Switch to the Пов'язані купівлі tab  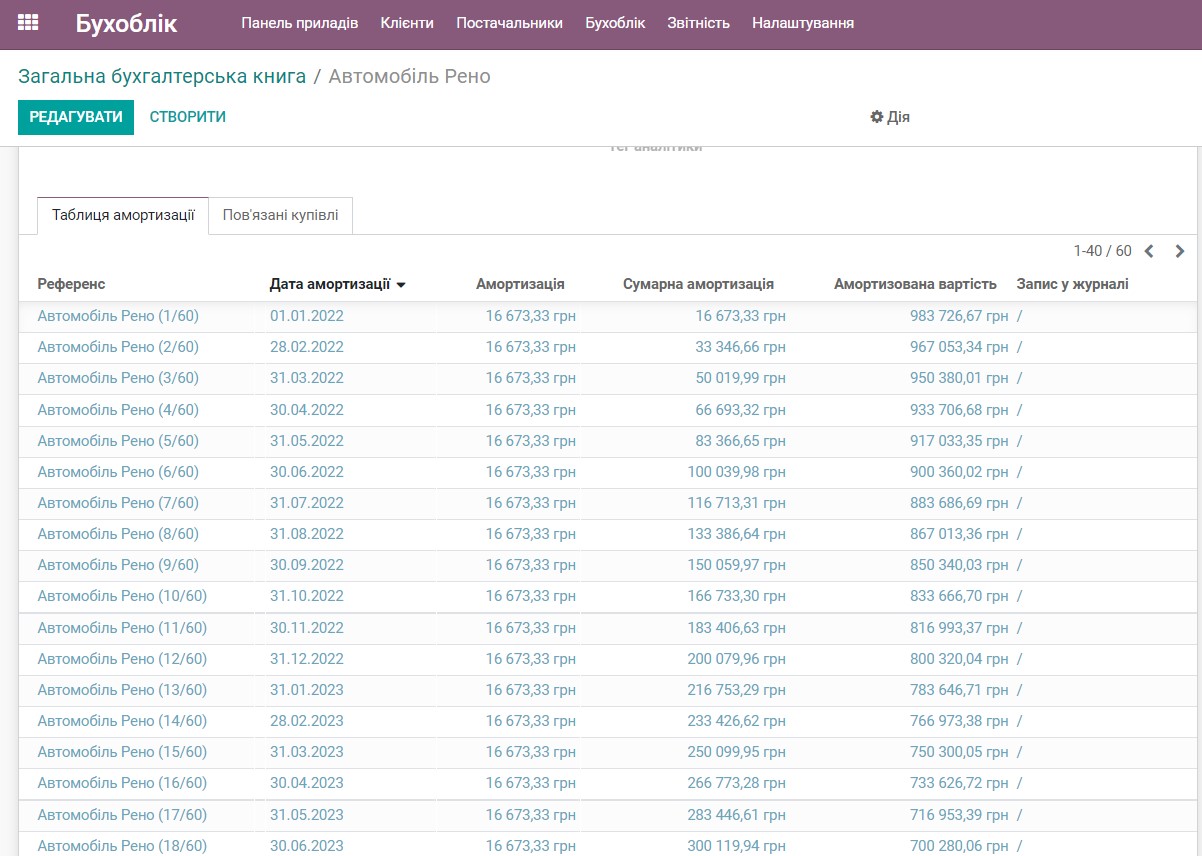tap(280, 215)
